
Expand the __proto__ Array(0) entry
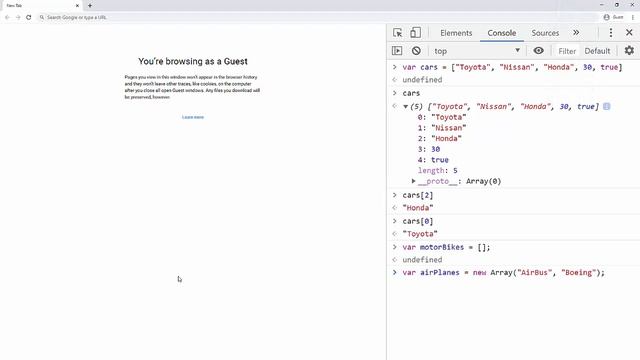coord(413,181)
